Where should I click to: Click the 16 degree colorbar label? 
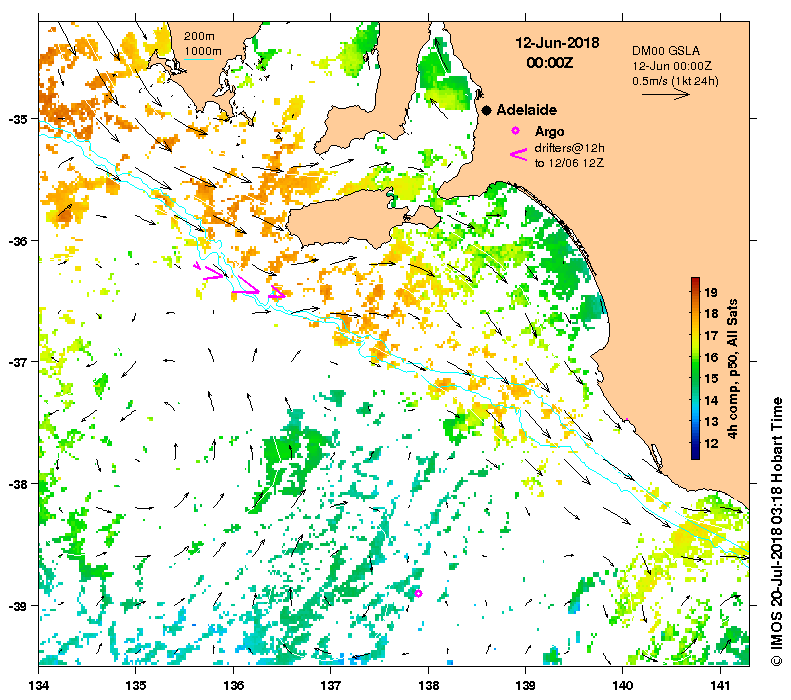tap(711, 358)
